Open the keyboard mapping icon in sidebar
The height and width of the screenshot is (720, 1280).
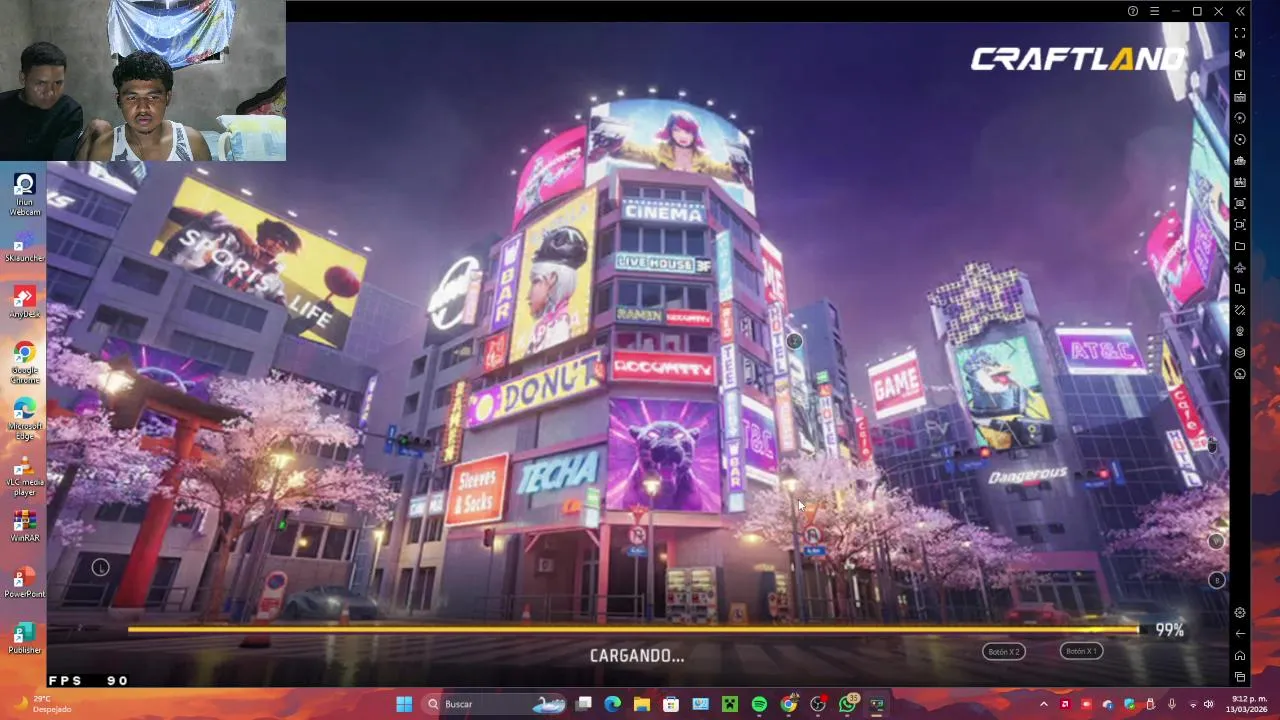(x=1240, y=97)
